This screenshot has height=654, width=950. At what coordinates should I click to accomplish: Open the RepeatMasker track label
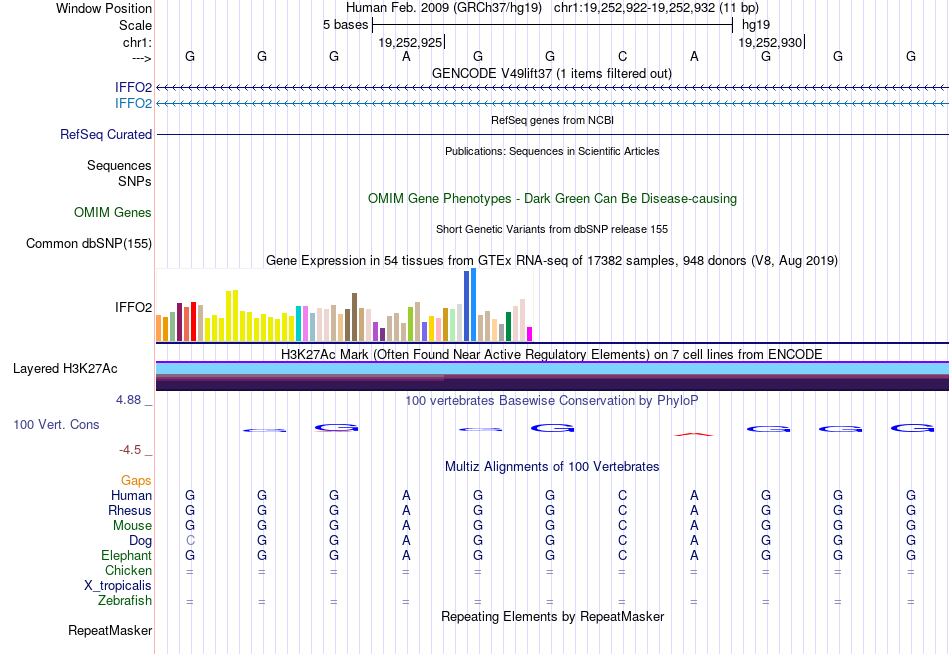pos(110,630)
